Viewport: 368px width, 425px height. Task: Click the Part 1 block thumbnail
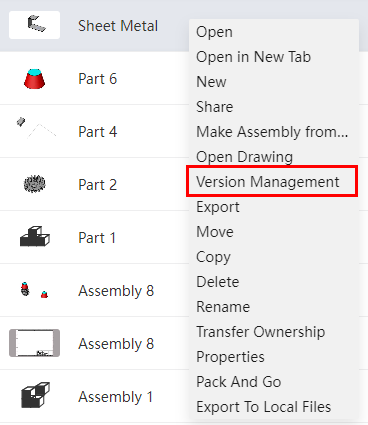point(35,237)
